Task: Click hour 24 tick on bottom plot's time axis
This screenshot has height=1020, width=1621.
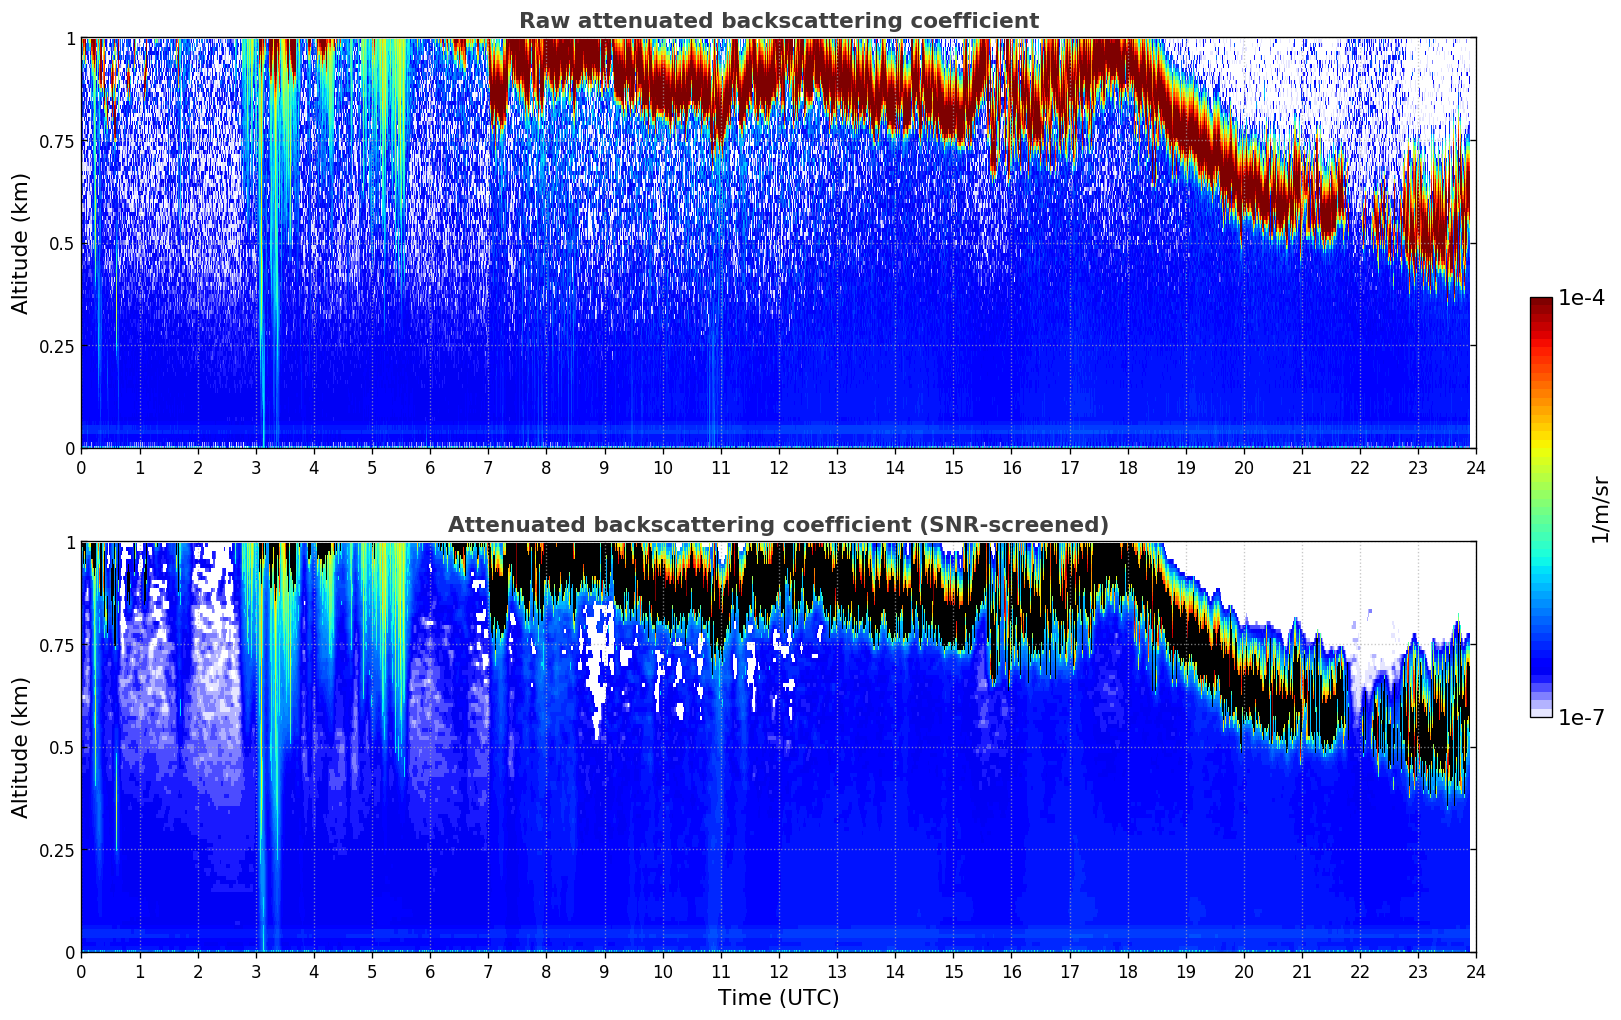Action: point(1476,971)
